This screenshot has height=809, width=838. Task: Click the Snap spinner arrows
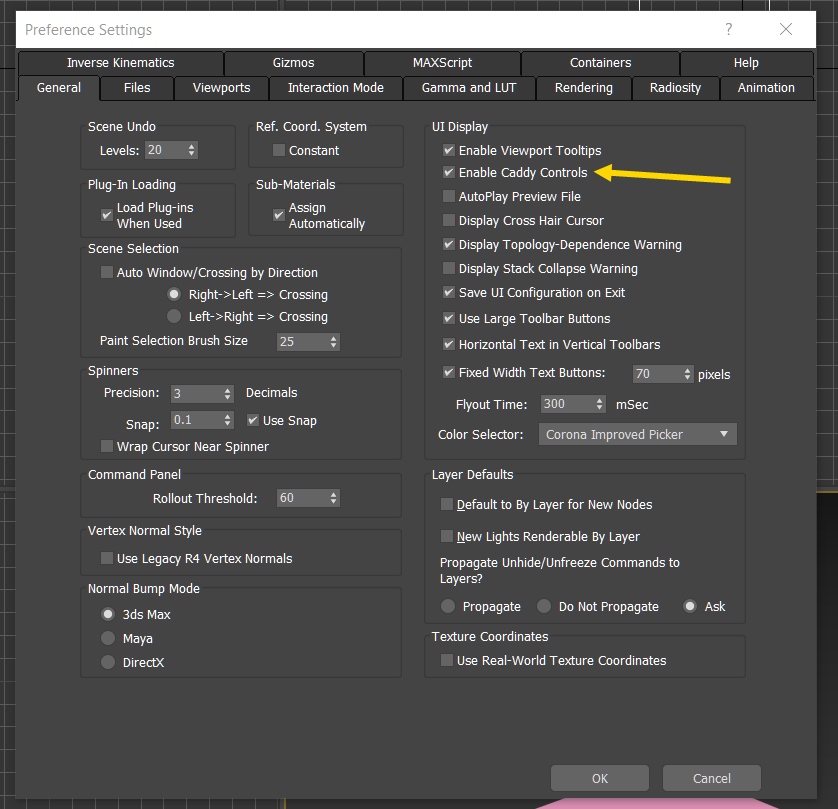(x=228, y=420)
